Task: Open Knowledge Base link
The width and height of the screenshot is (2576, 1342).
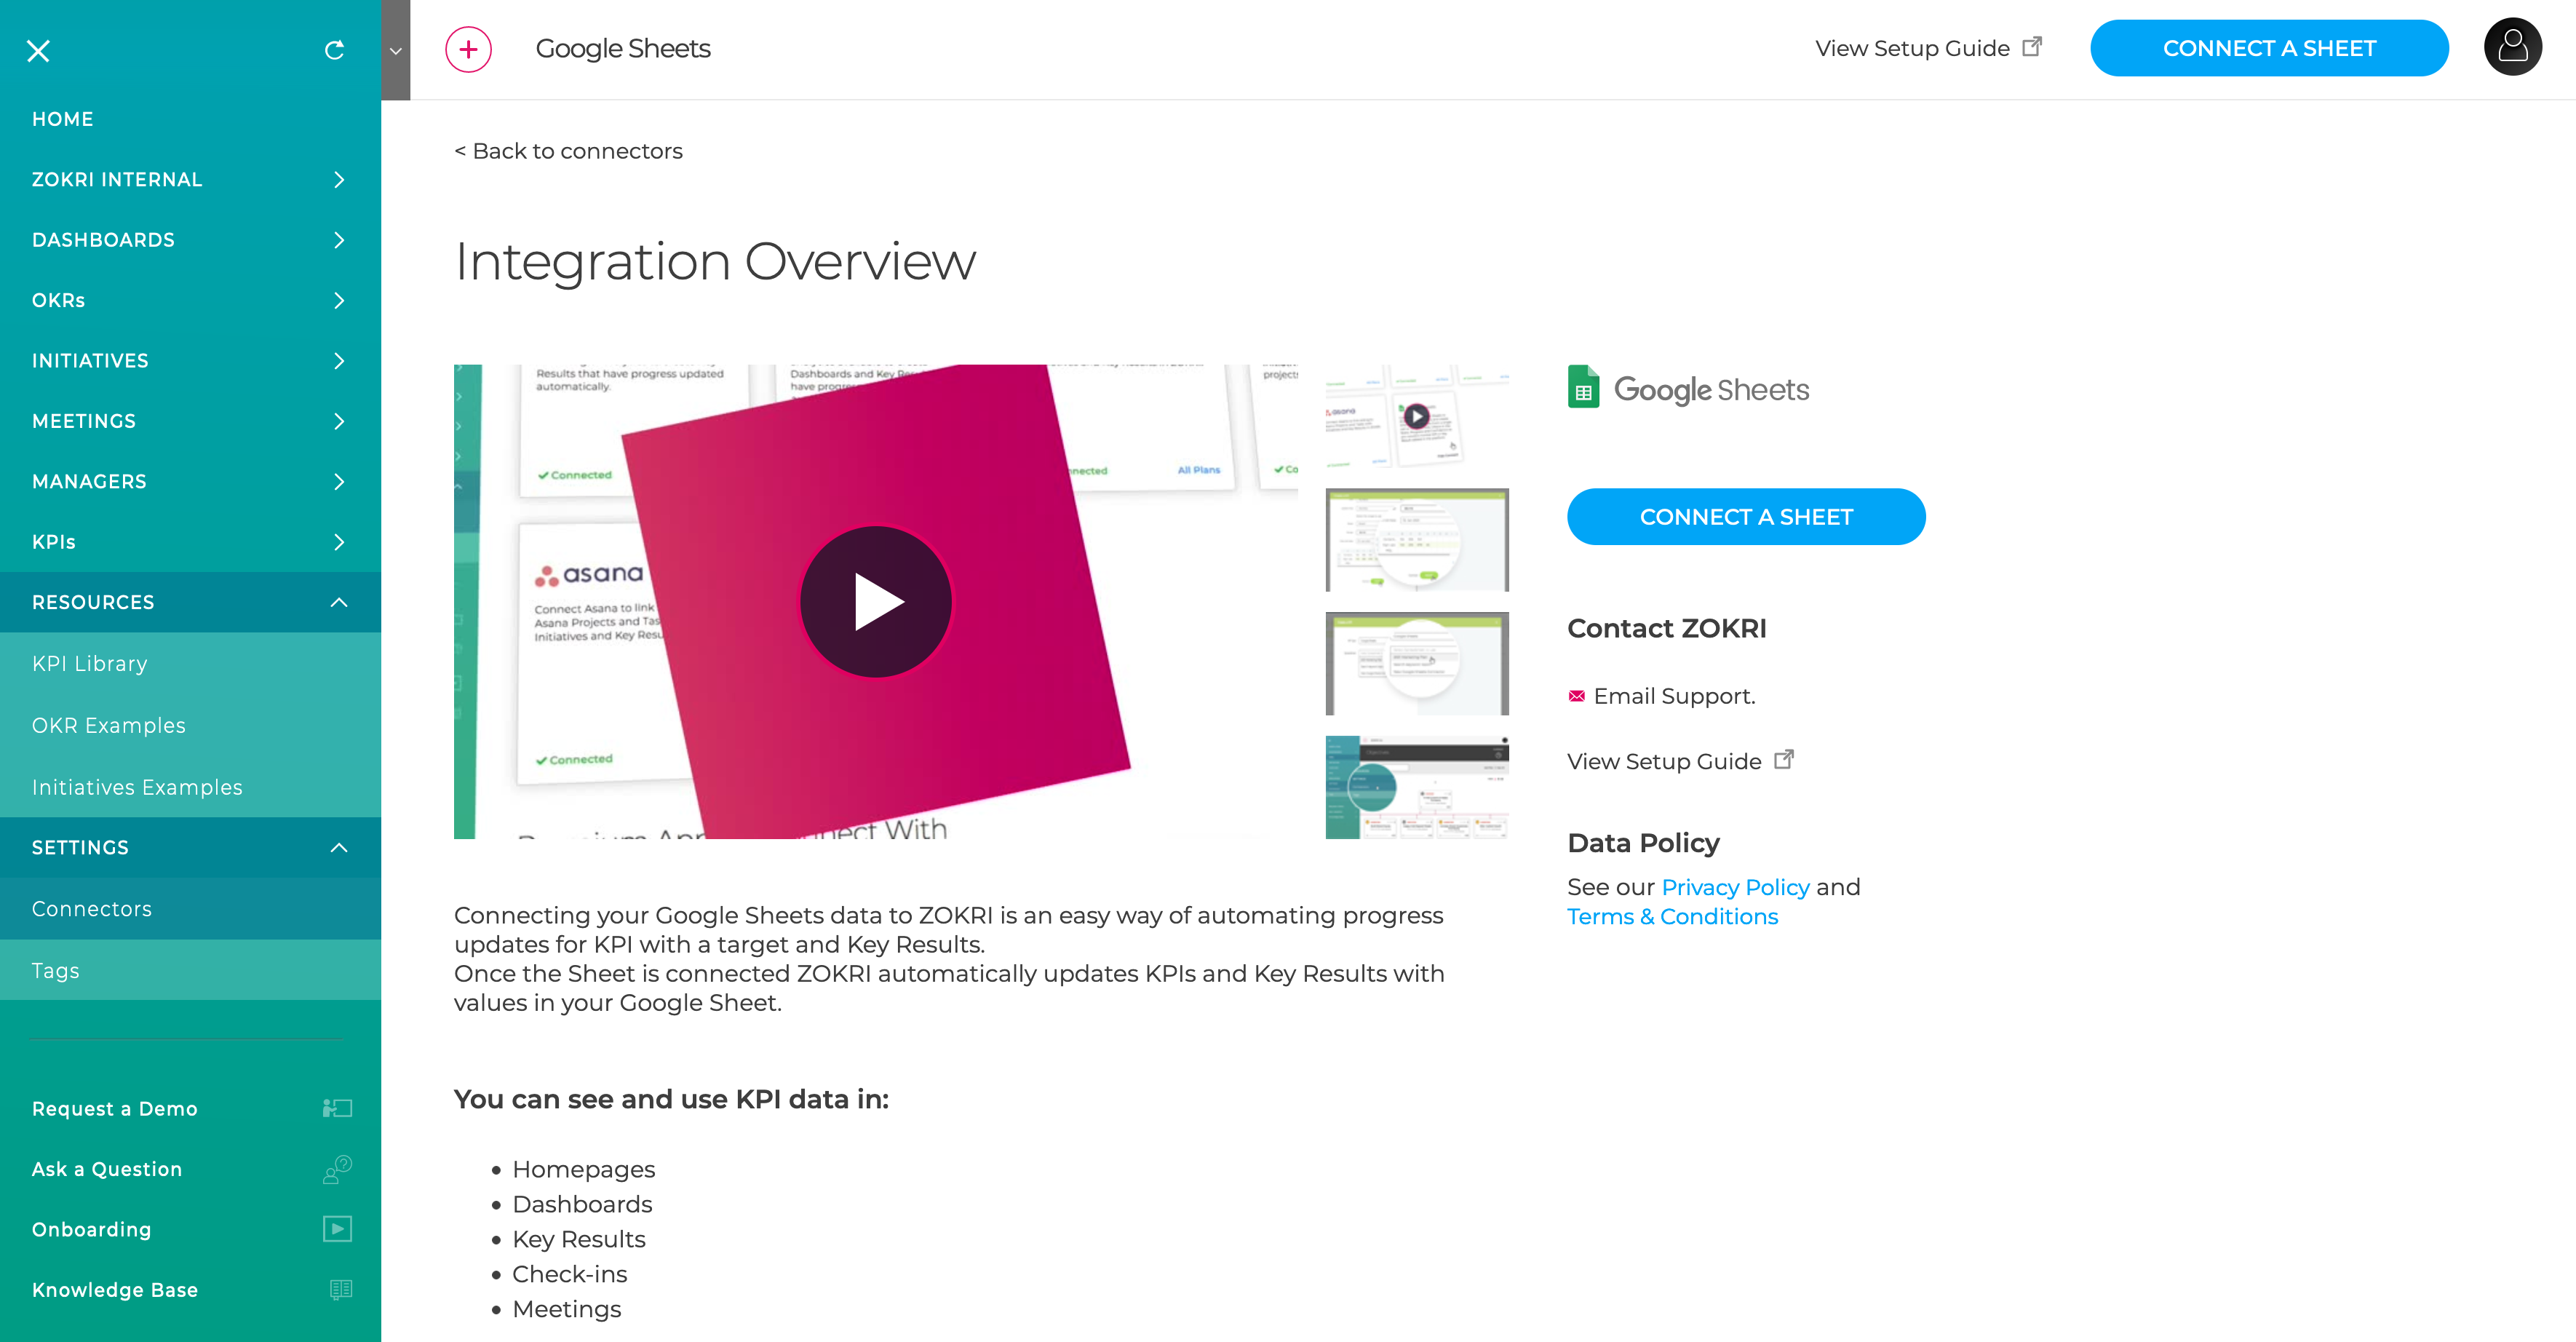Action: click(115, 1290)
